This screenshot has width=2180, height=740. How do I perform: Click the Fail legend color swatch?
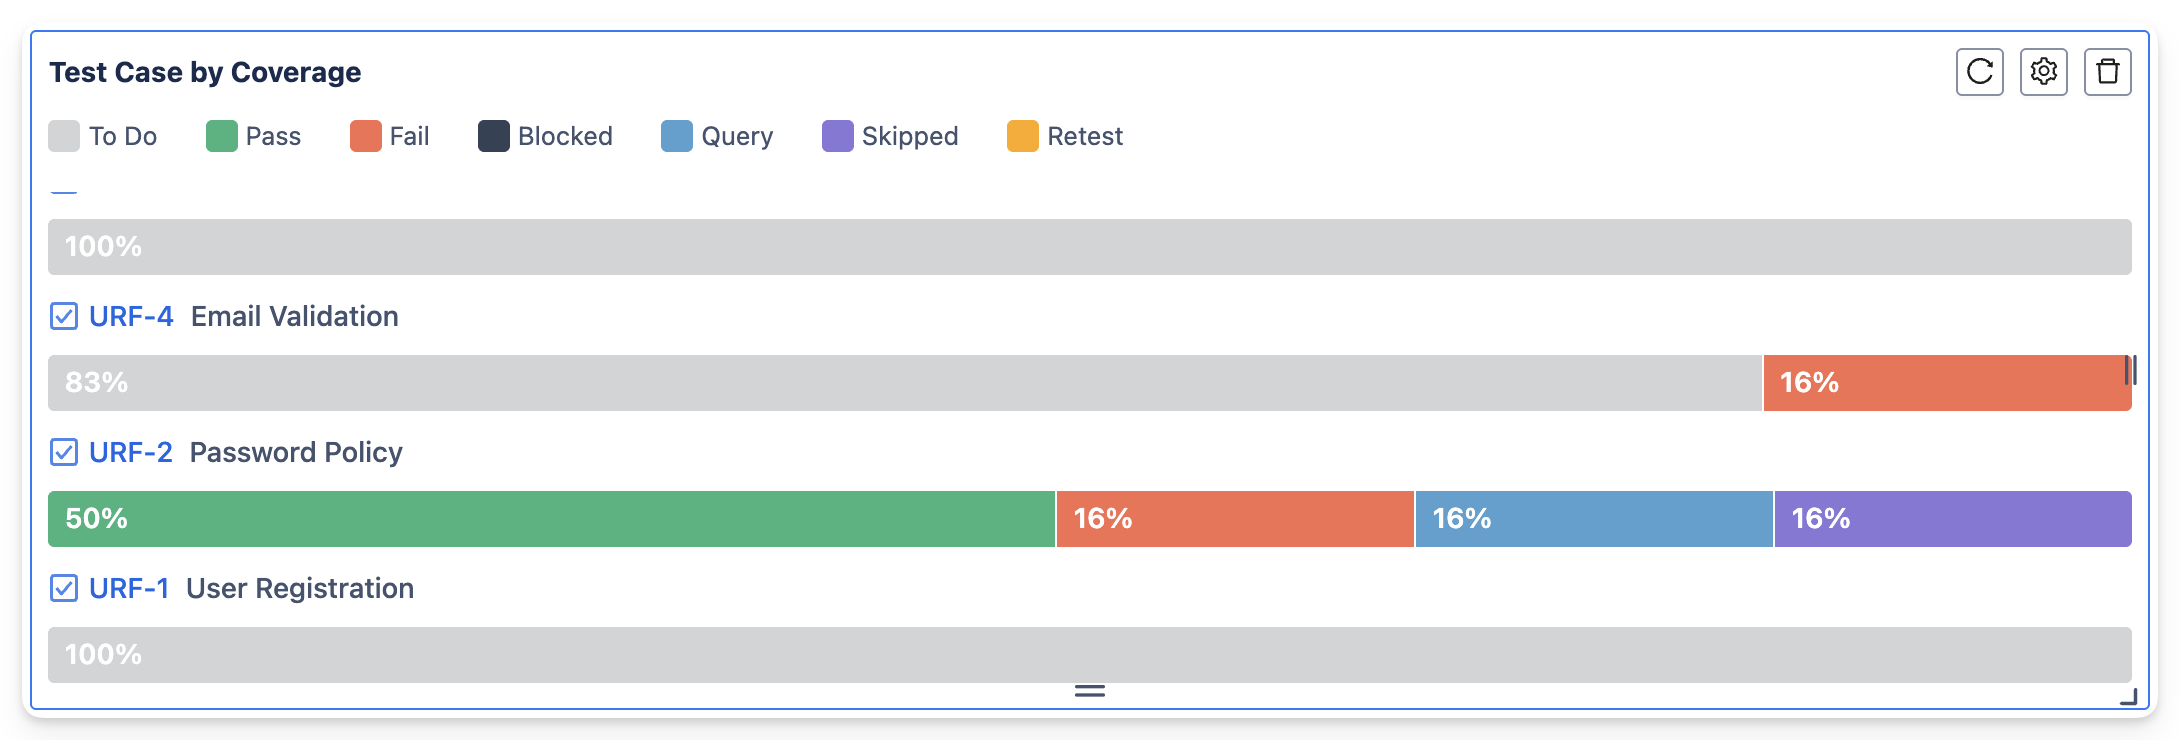(x=365, y=136)
